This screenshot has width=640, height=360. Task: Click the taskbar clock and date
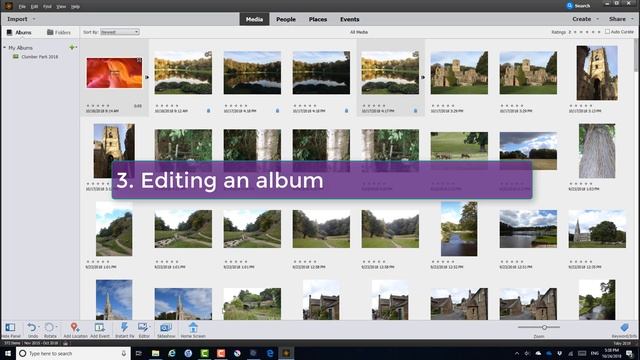click(x=611, y=353)
